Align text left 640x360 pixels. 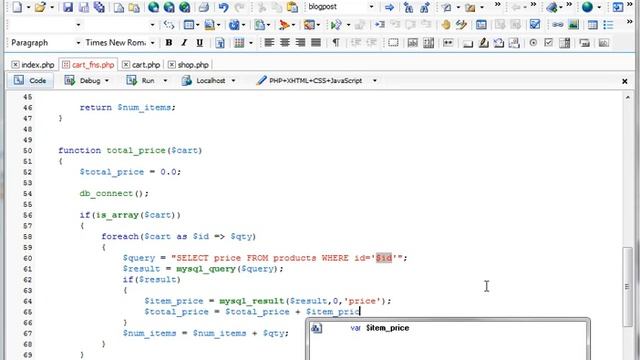coord(269,42)
